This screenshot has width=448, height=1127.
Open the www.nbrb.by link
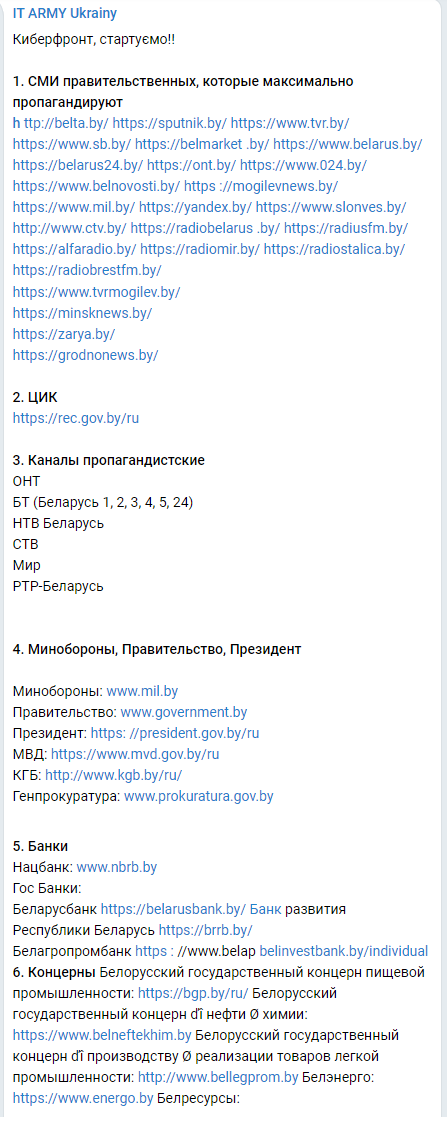(116, 867)
